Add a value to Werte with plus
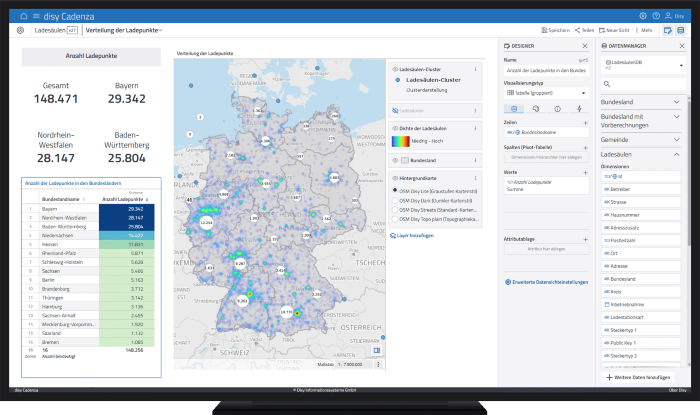The image size is (700, 415). pos(585,172)
